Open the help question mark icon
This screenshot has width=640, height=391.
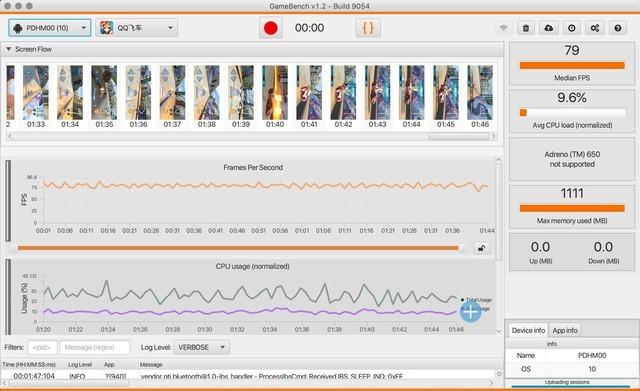618,28
